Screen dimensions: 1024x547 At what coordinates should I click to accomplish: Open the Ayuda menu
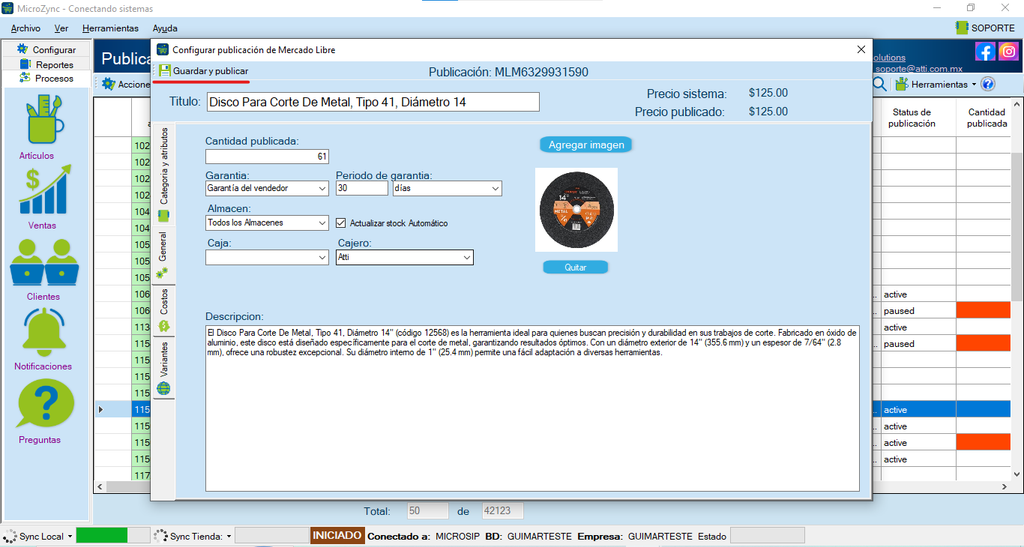click(165, 28)
